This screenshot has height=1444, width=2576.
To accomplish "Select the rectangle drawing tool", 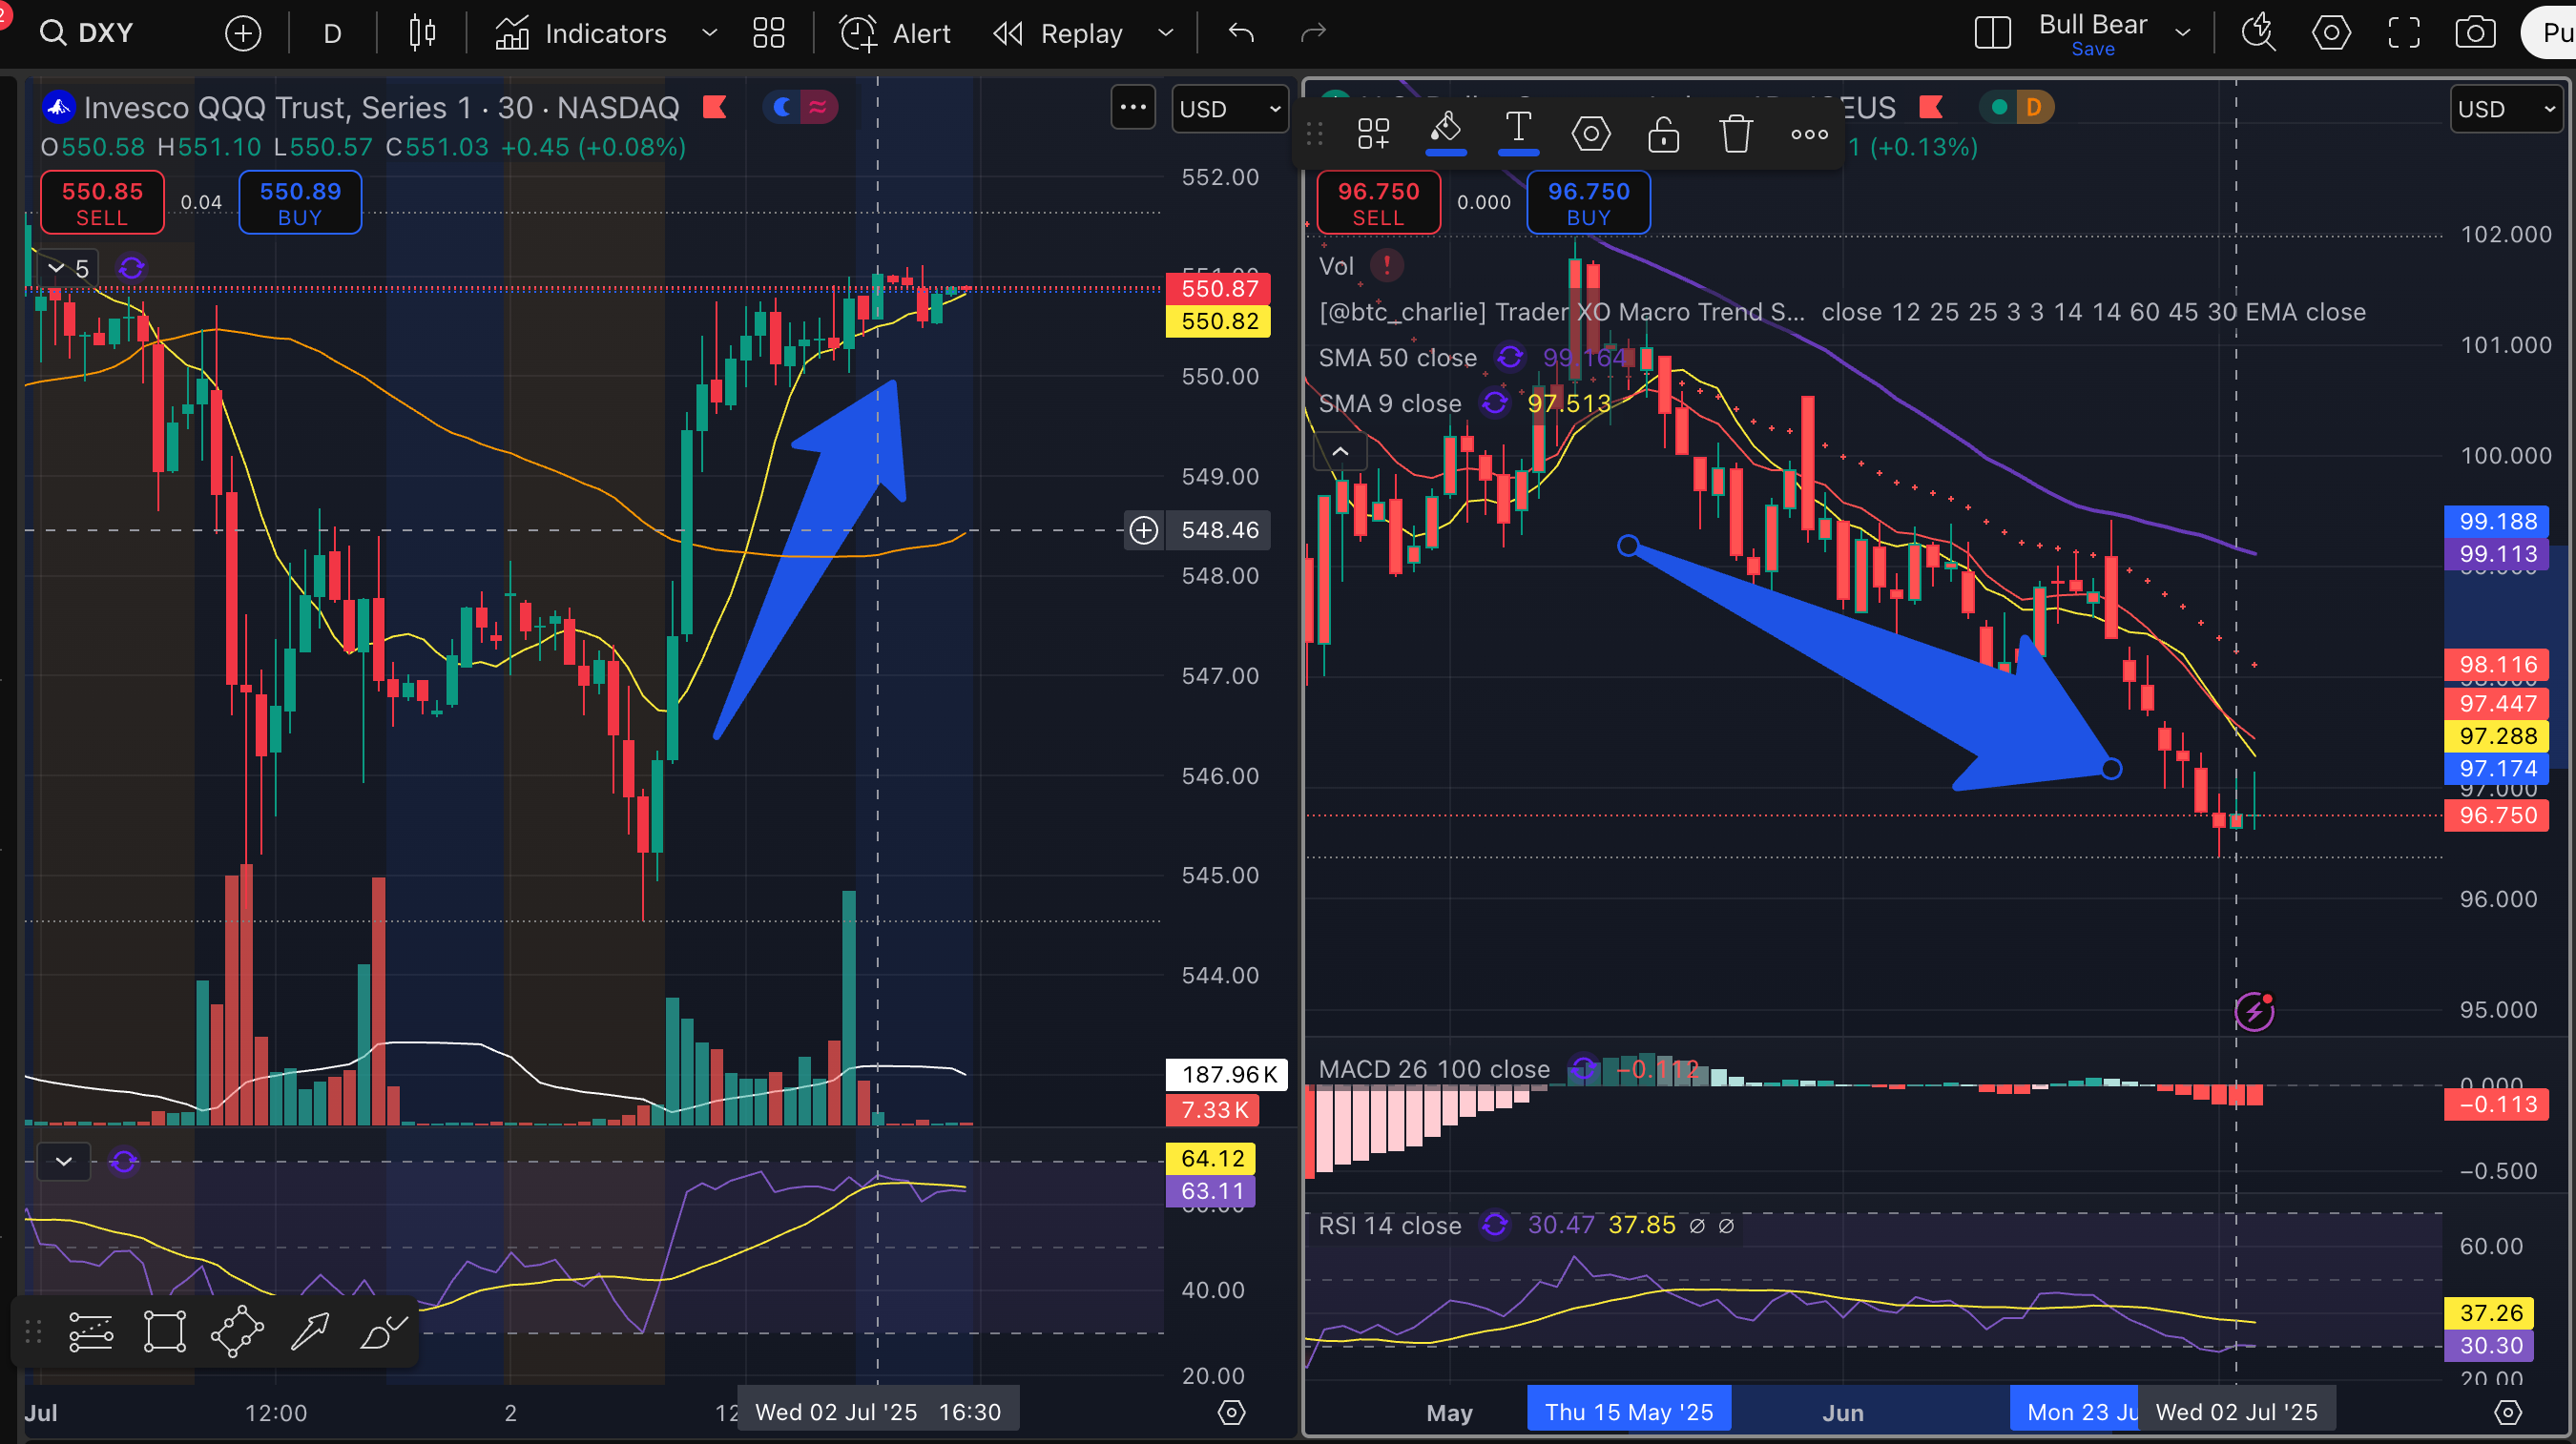I will (x=165, y=1332).
